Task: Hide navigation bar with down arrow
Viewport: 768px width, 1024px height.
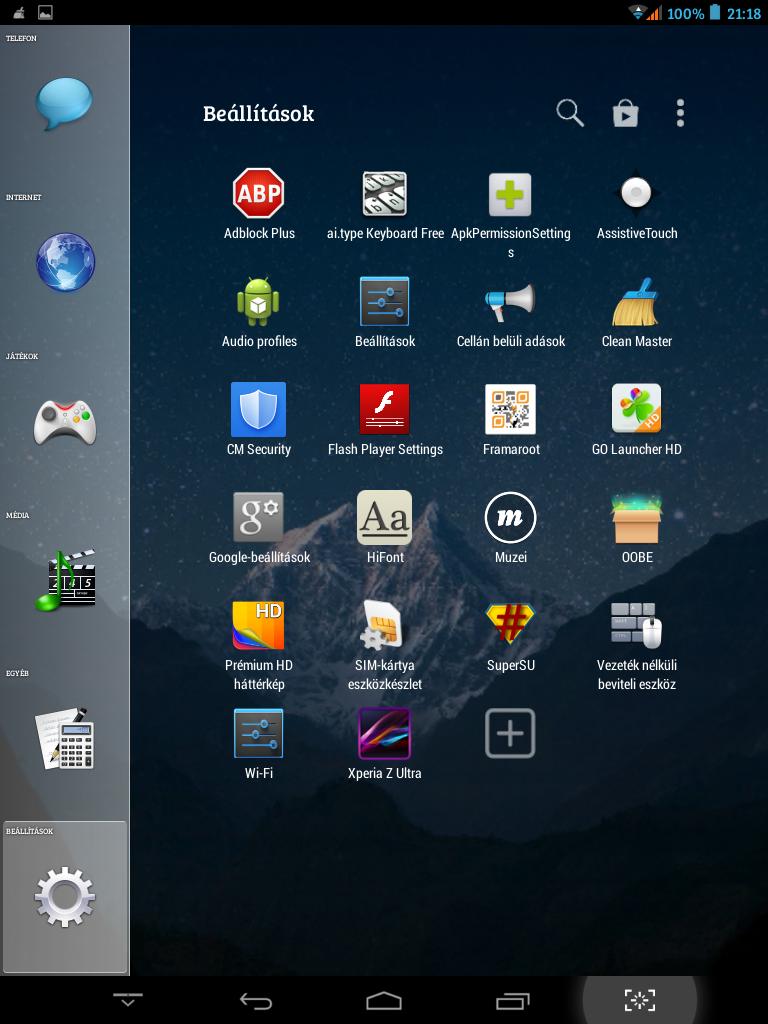Action: (x=127, y=1000)
